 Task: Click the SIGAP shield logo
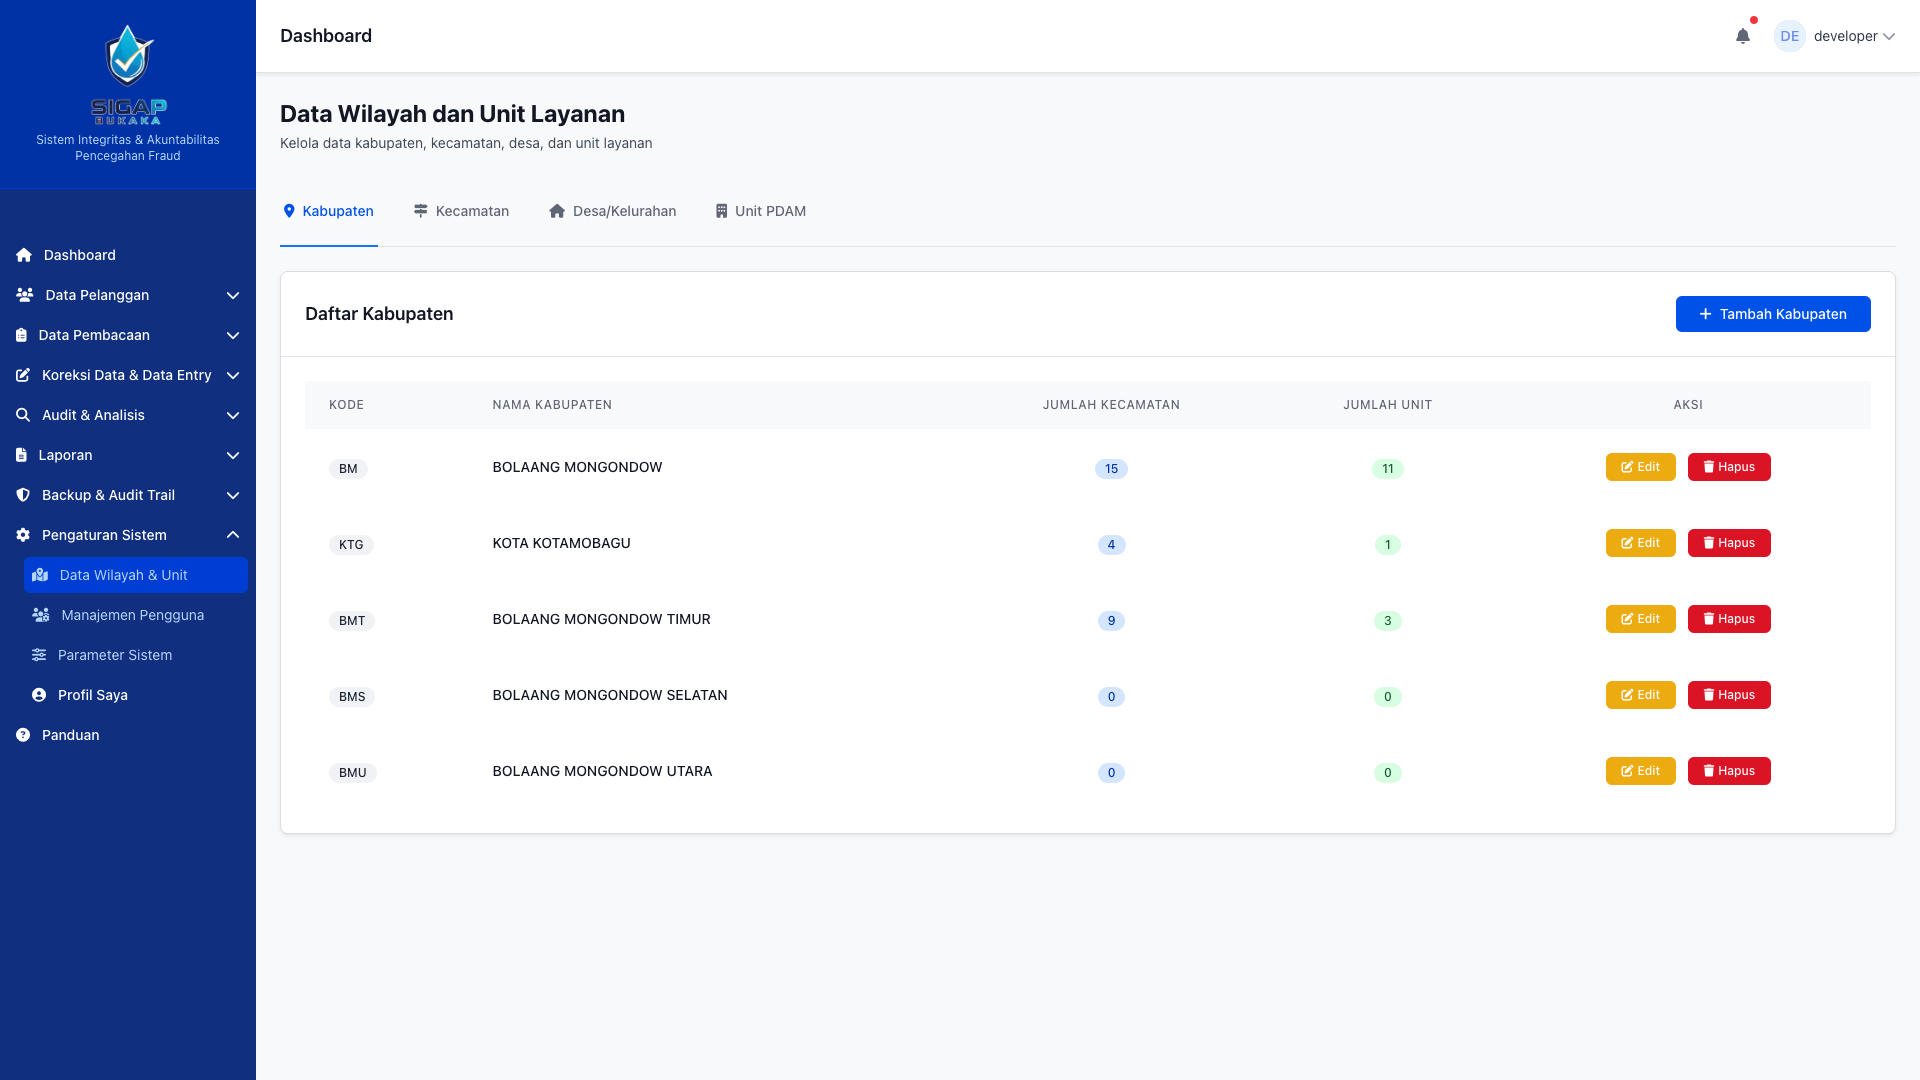tap(128, 56)
